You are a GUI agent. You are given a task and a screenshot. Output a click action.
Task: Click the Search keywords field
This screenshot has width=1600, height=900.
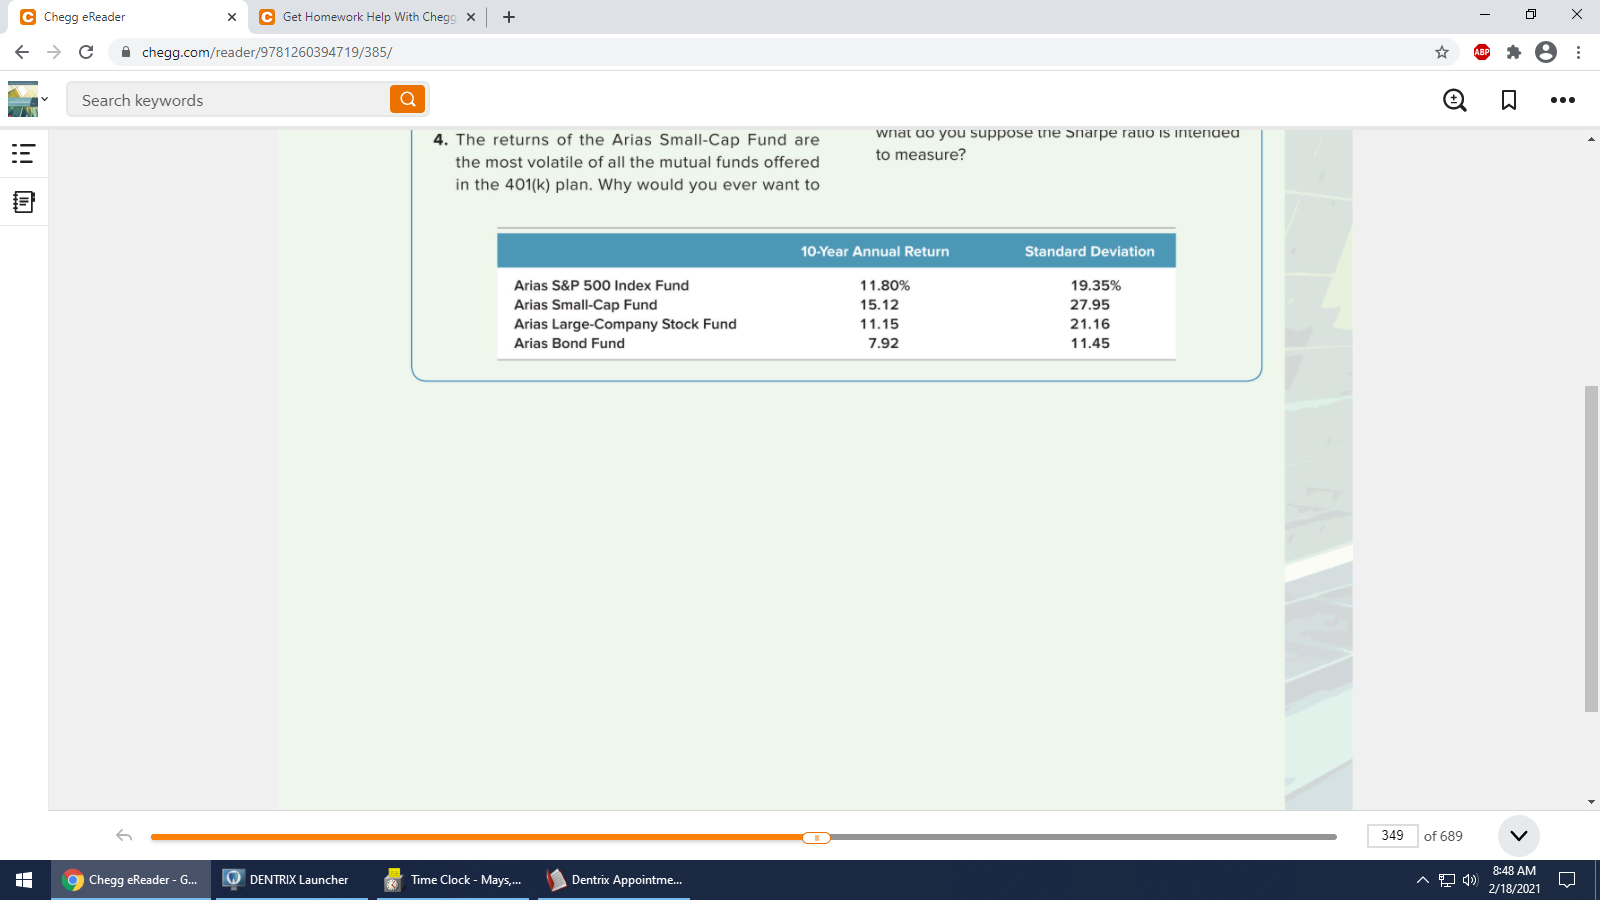click(228, 100)
